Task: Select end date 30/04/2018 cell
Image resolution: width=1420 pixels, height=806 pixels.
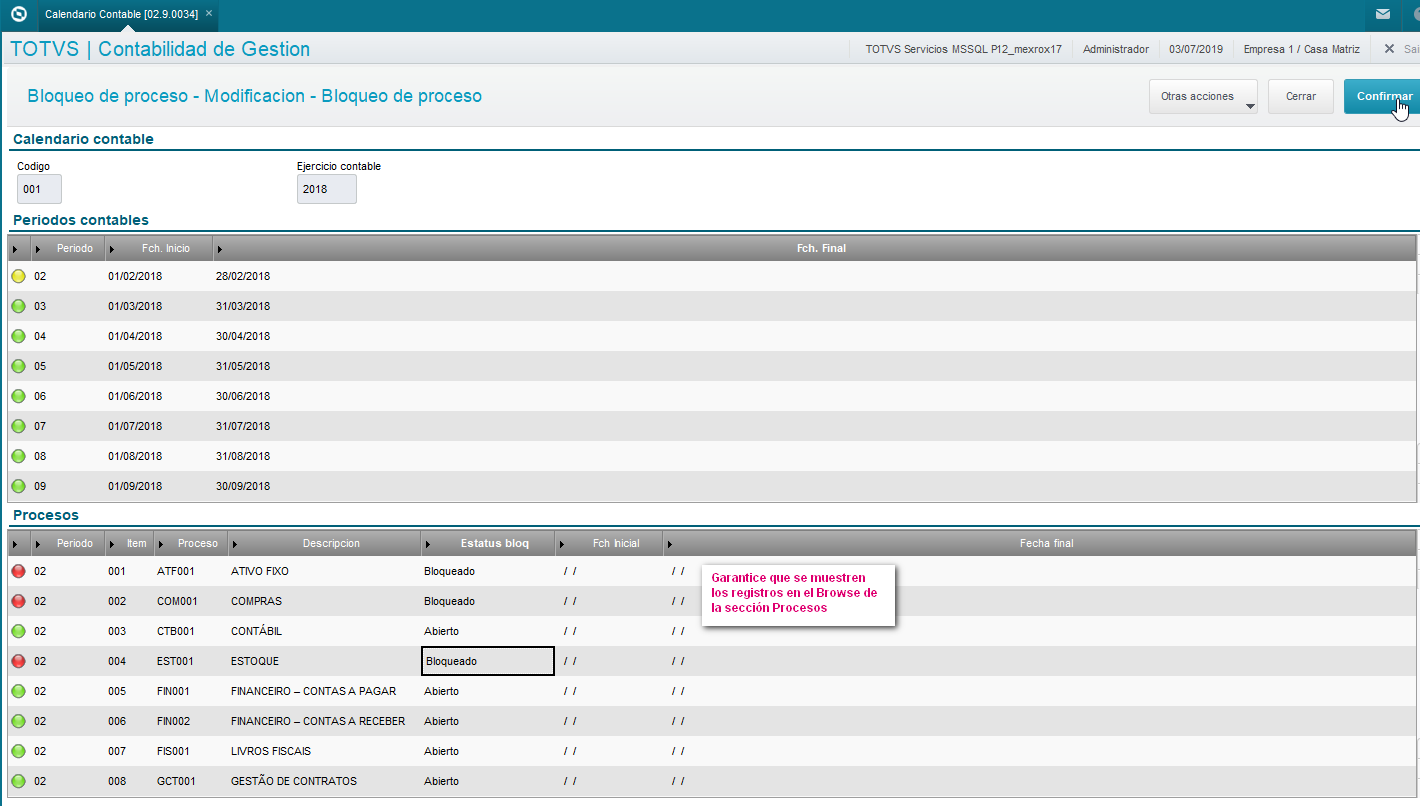Action: click(x=243, y=336)
